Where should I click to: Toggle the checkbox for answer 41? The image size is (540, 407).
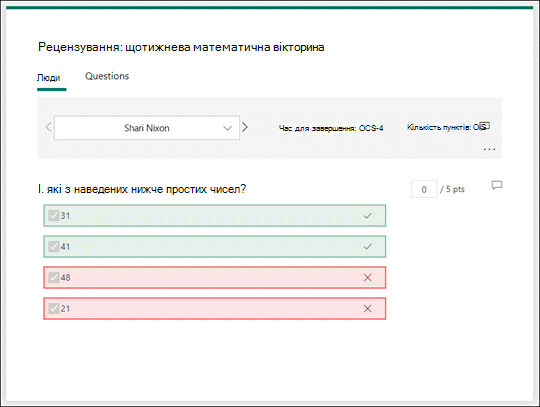54,247
